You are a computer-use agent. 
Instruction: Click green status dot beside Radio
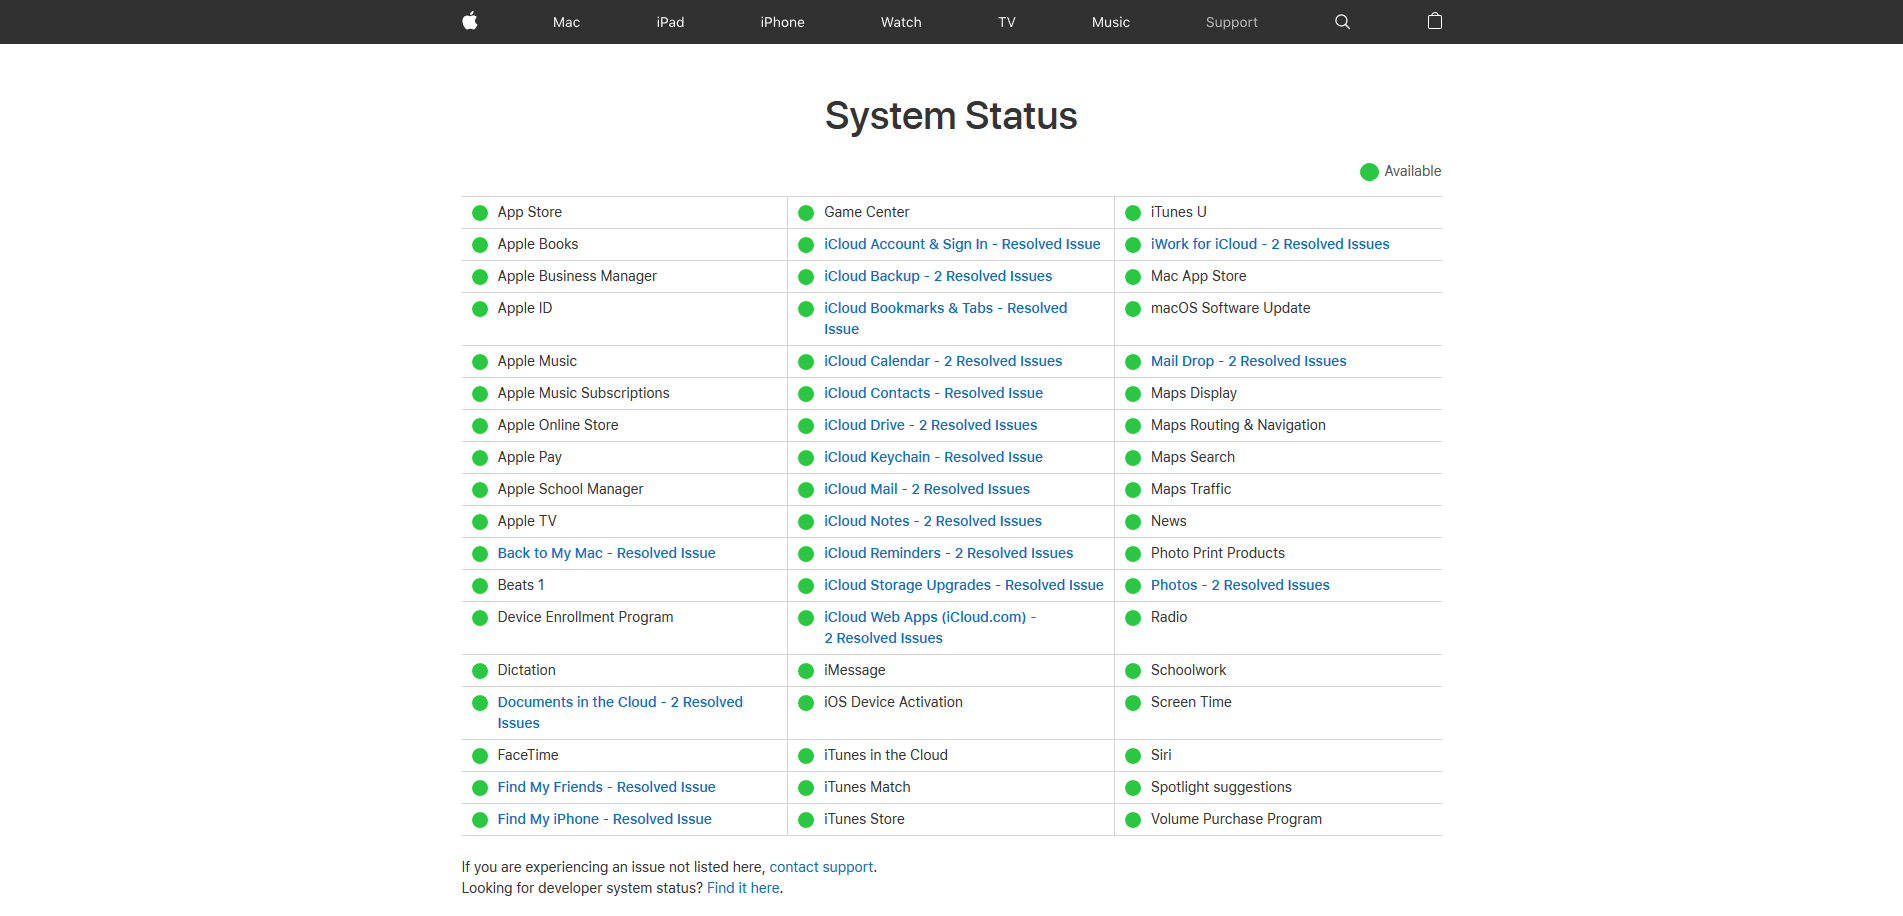1133,618
